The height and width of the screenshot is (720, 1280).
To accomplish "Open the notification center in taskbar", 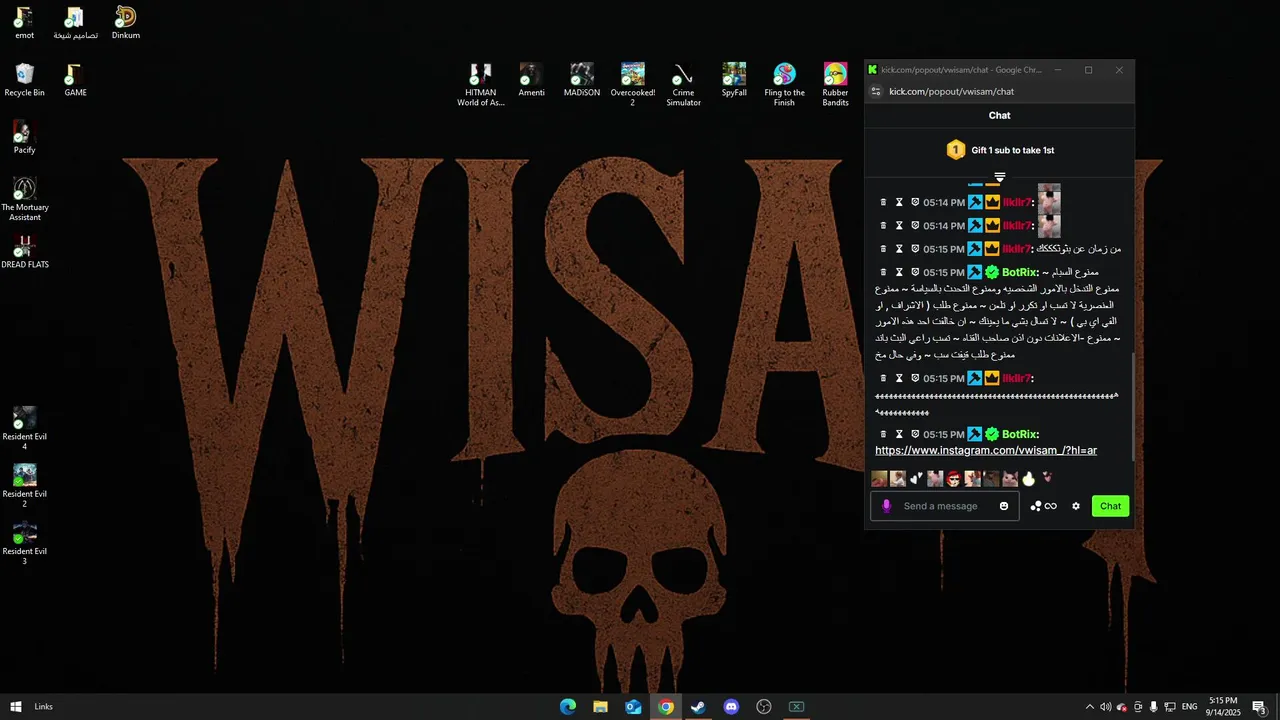I will (1259, 707).
